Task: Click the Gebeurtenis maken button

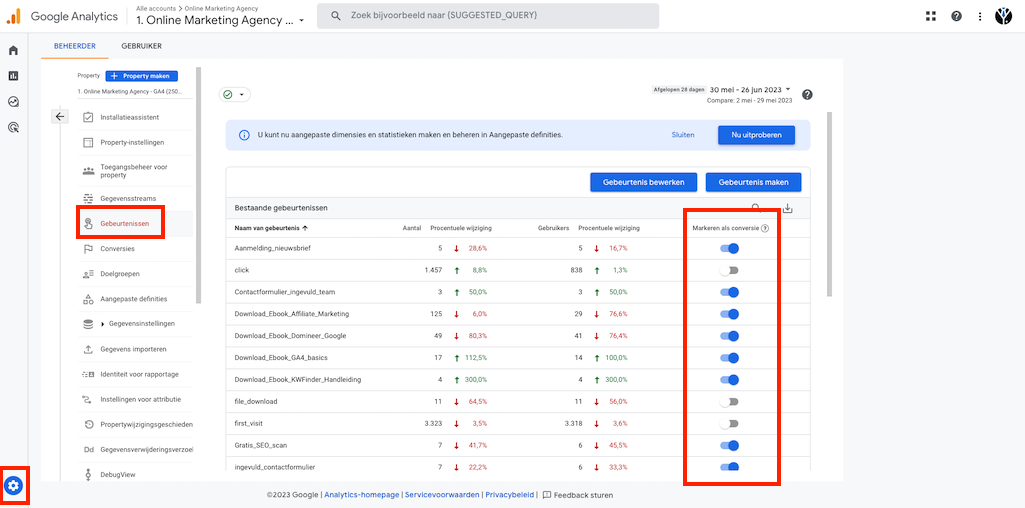Action: pyautogui.click(x=752, y=182)
